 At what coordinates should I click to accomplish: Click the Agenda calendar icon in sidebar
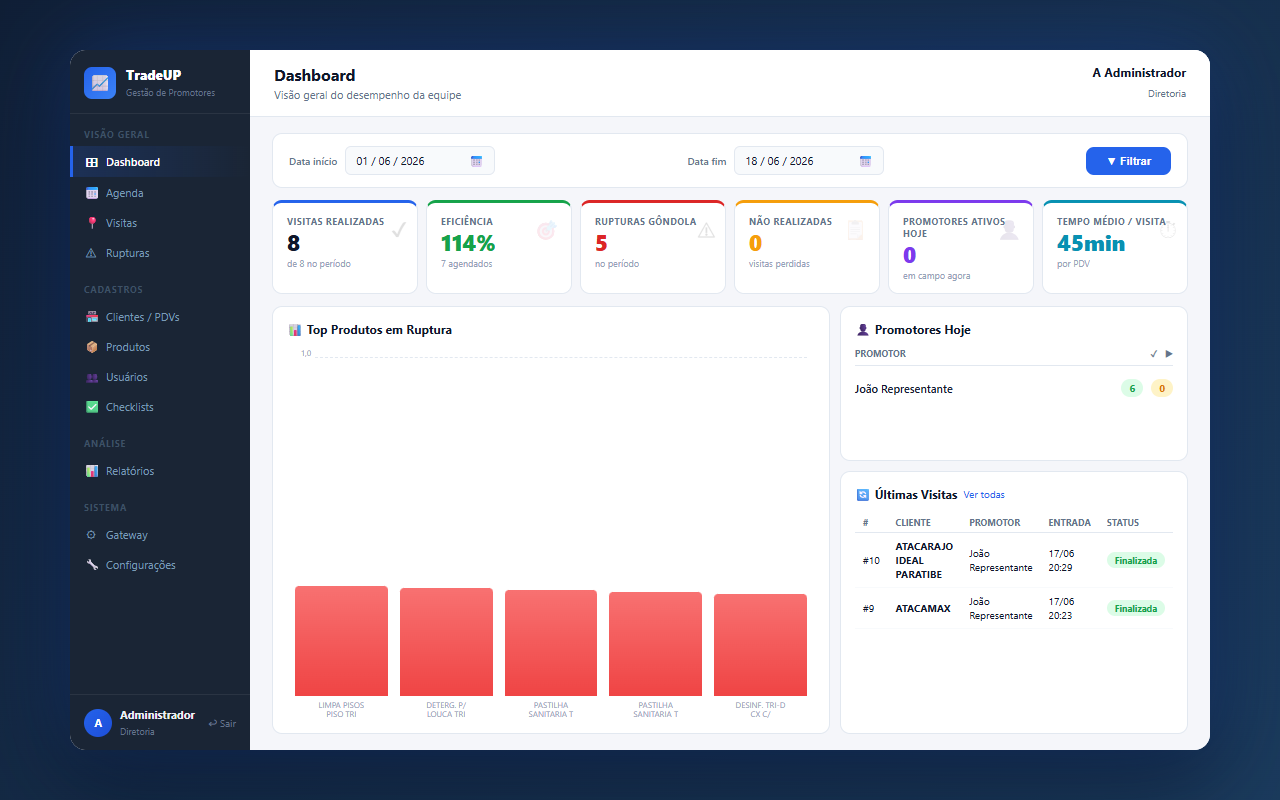coord(92,193)
